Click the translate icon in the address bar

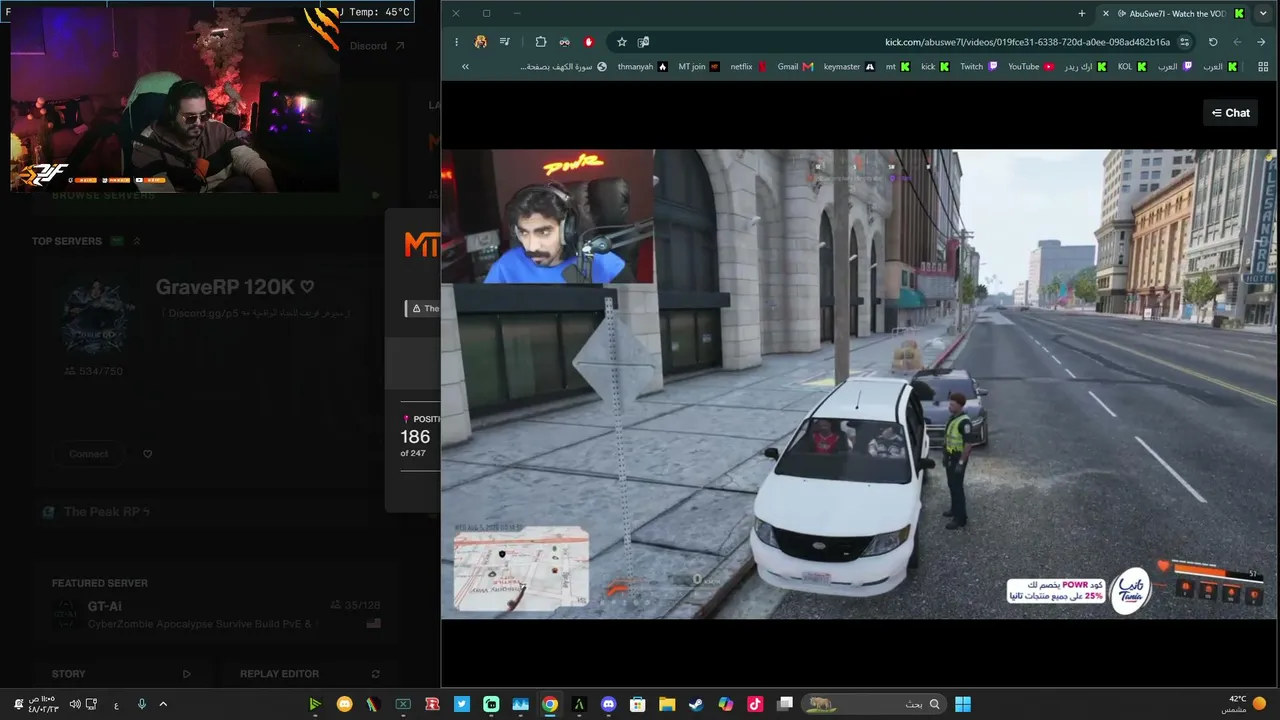(644, 42)
